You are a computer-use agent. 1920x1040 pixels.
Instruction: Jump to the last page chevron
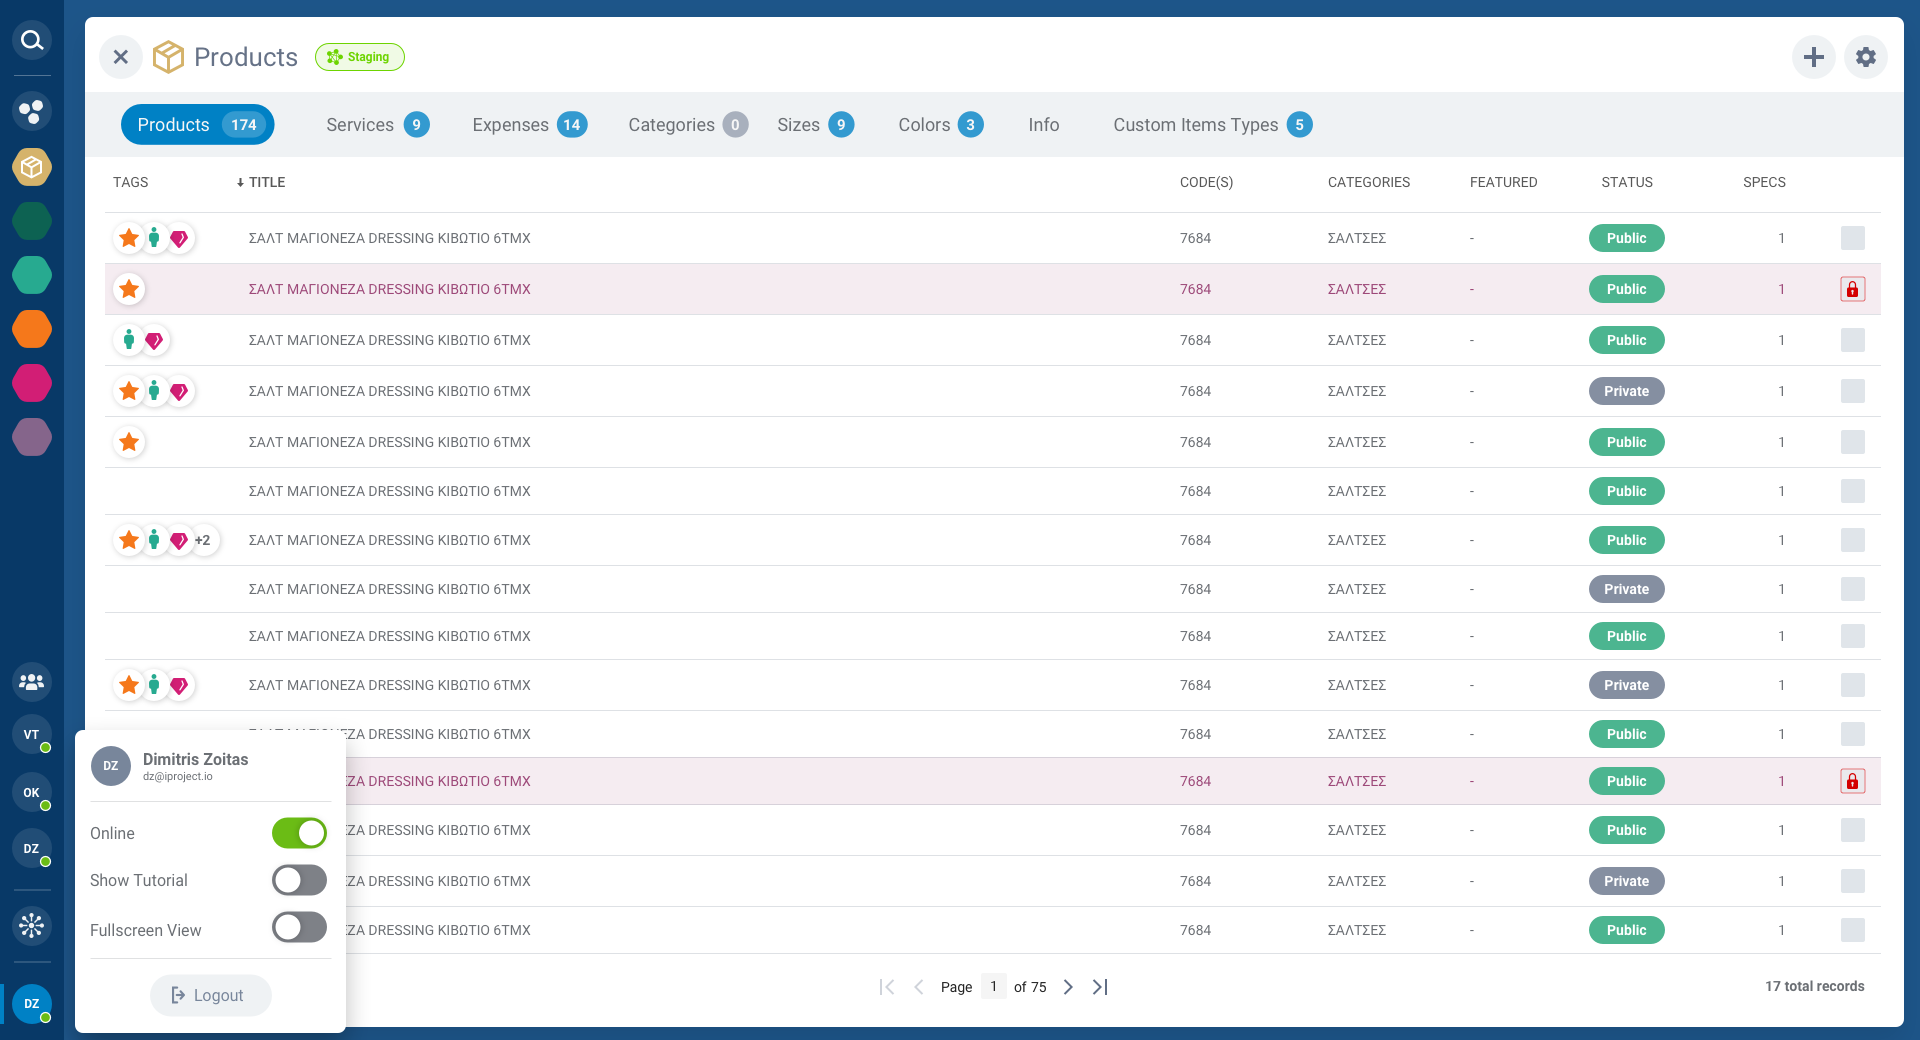tap(1099, 987)
